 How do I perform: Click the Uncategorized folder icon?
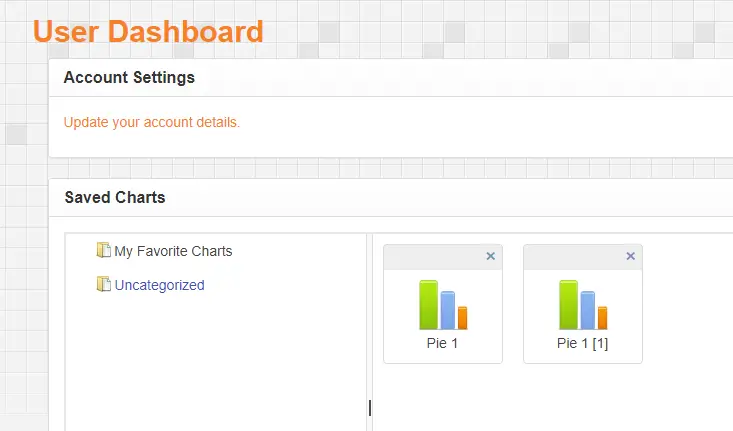tap(103, 284)
